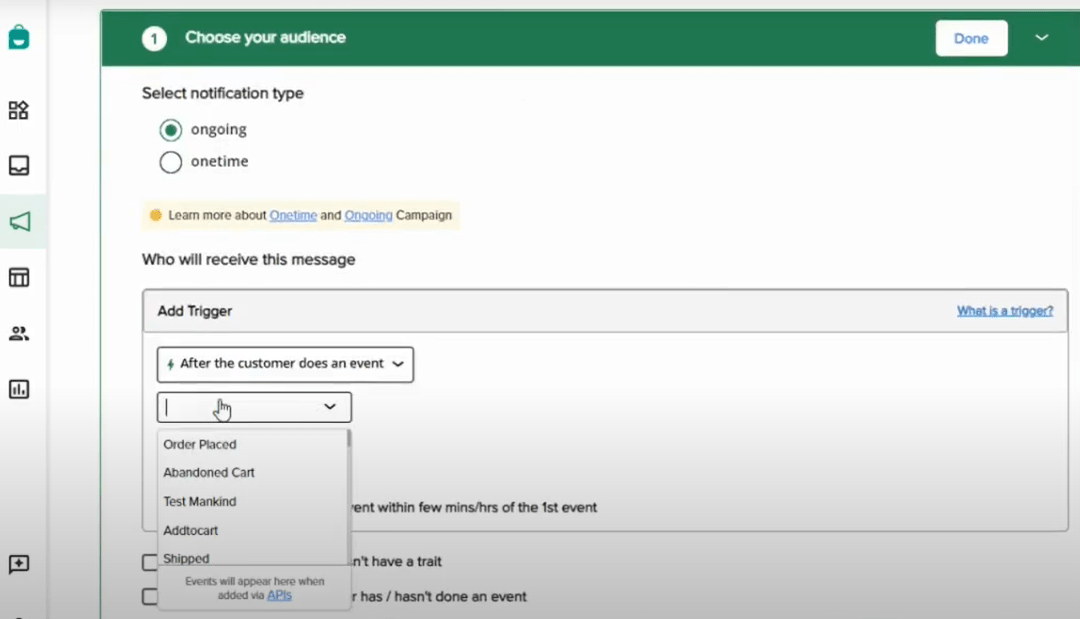Follow the 'Ongoing' campaign learn-more link

tap(368, 215)
